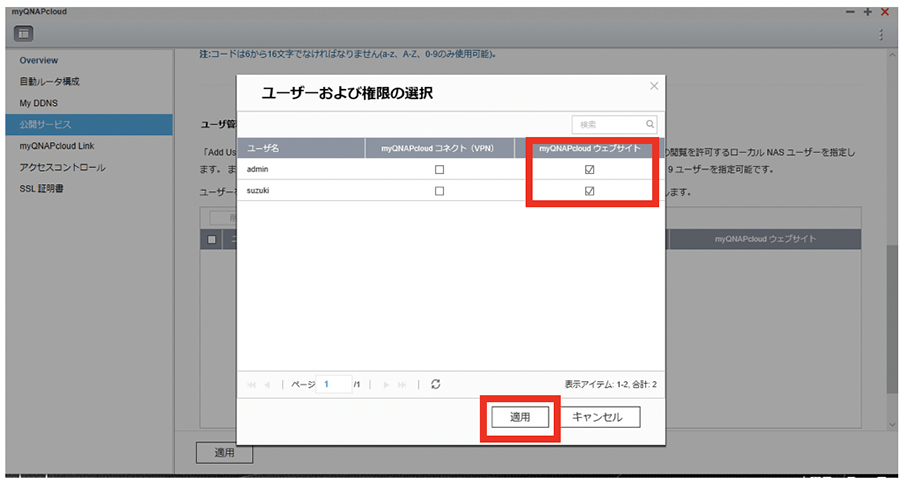
Task: Click the sidebar toggle icon in toolbar
Action: click(x=24, y=34)
